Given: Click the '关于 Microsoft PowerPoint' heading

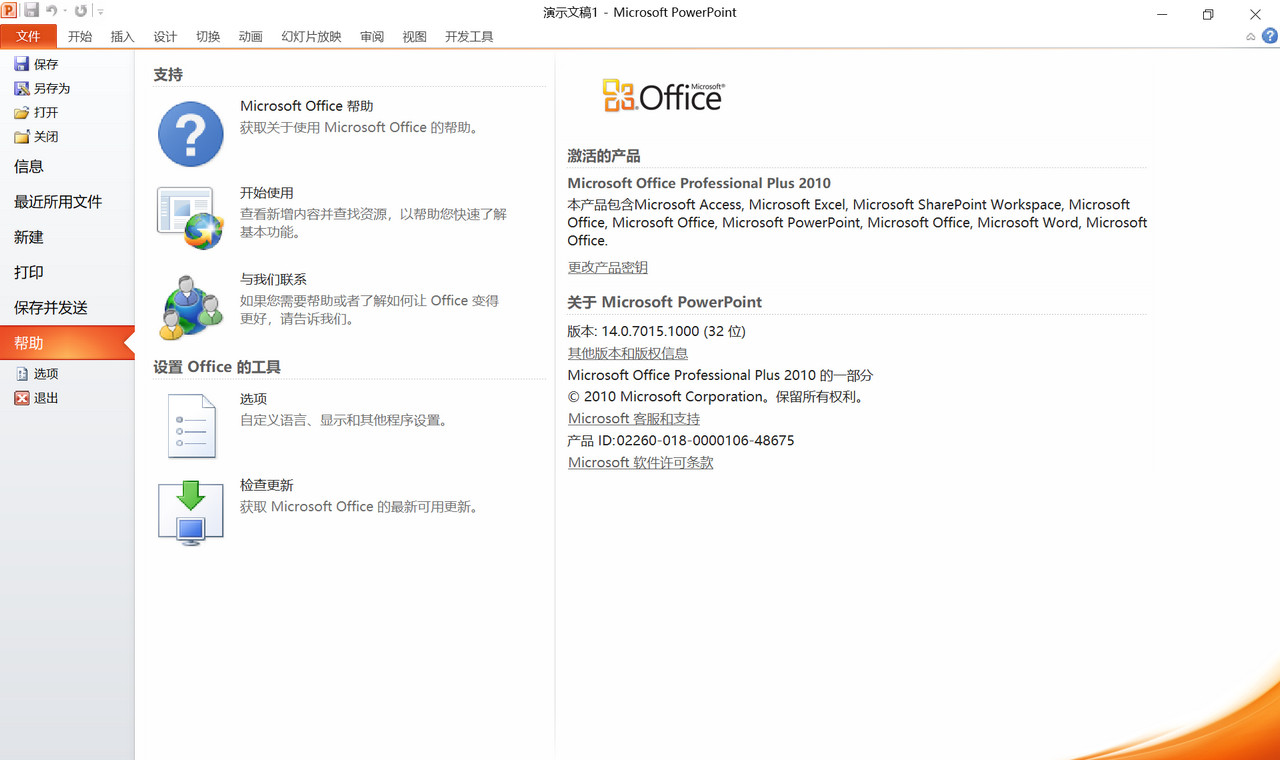Looking at the screenshot, I should click(665, 302).
